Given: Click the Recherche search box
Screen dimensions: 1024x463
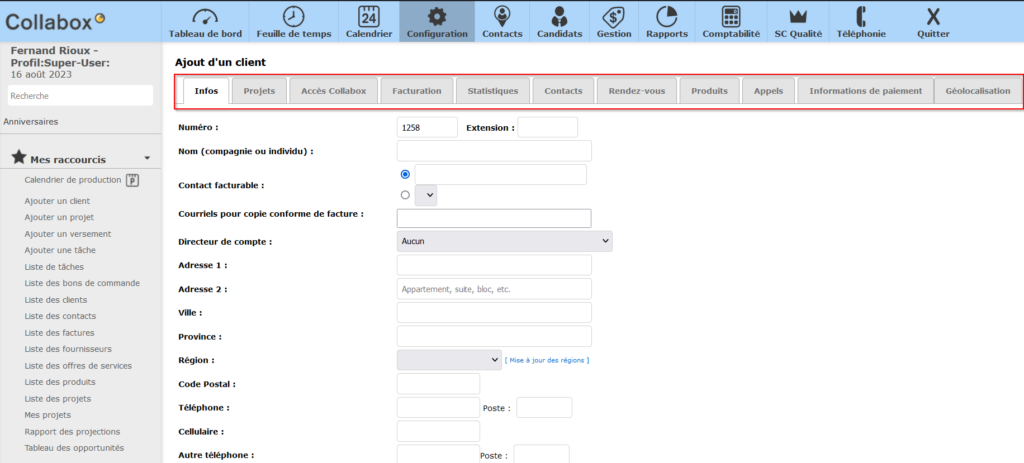Looking at the screenshot, I should click(80, 96).
